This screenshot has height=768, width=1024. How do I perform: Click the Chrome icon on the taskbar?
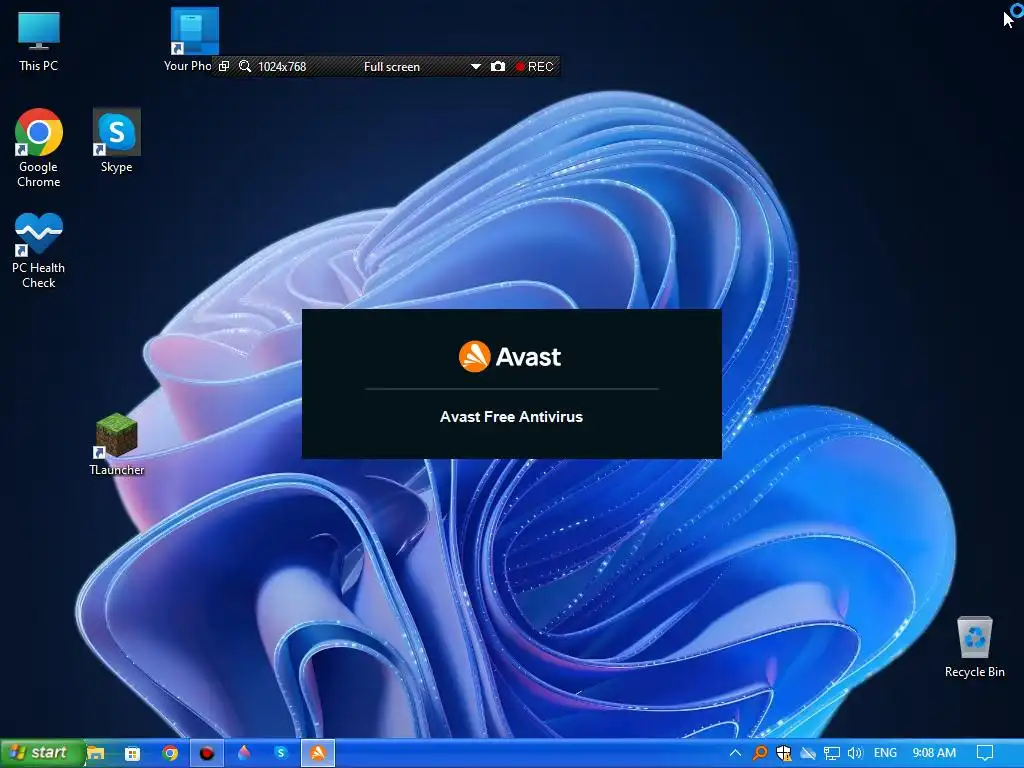click(170, 754)
